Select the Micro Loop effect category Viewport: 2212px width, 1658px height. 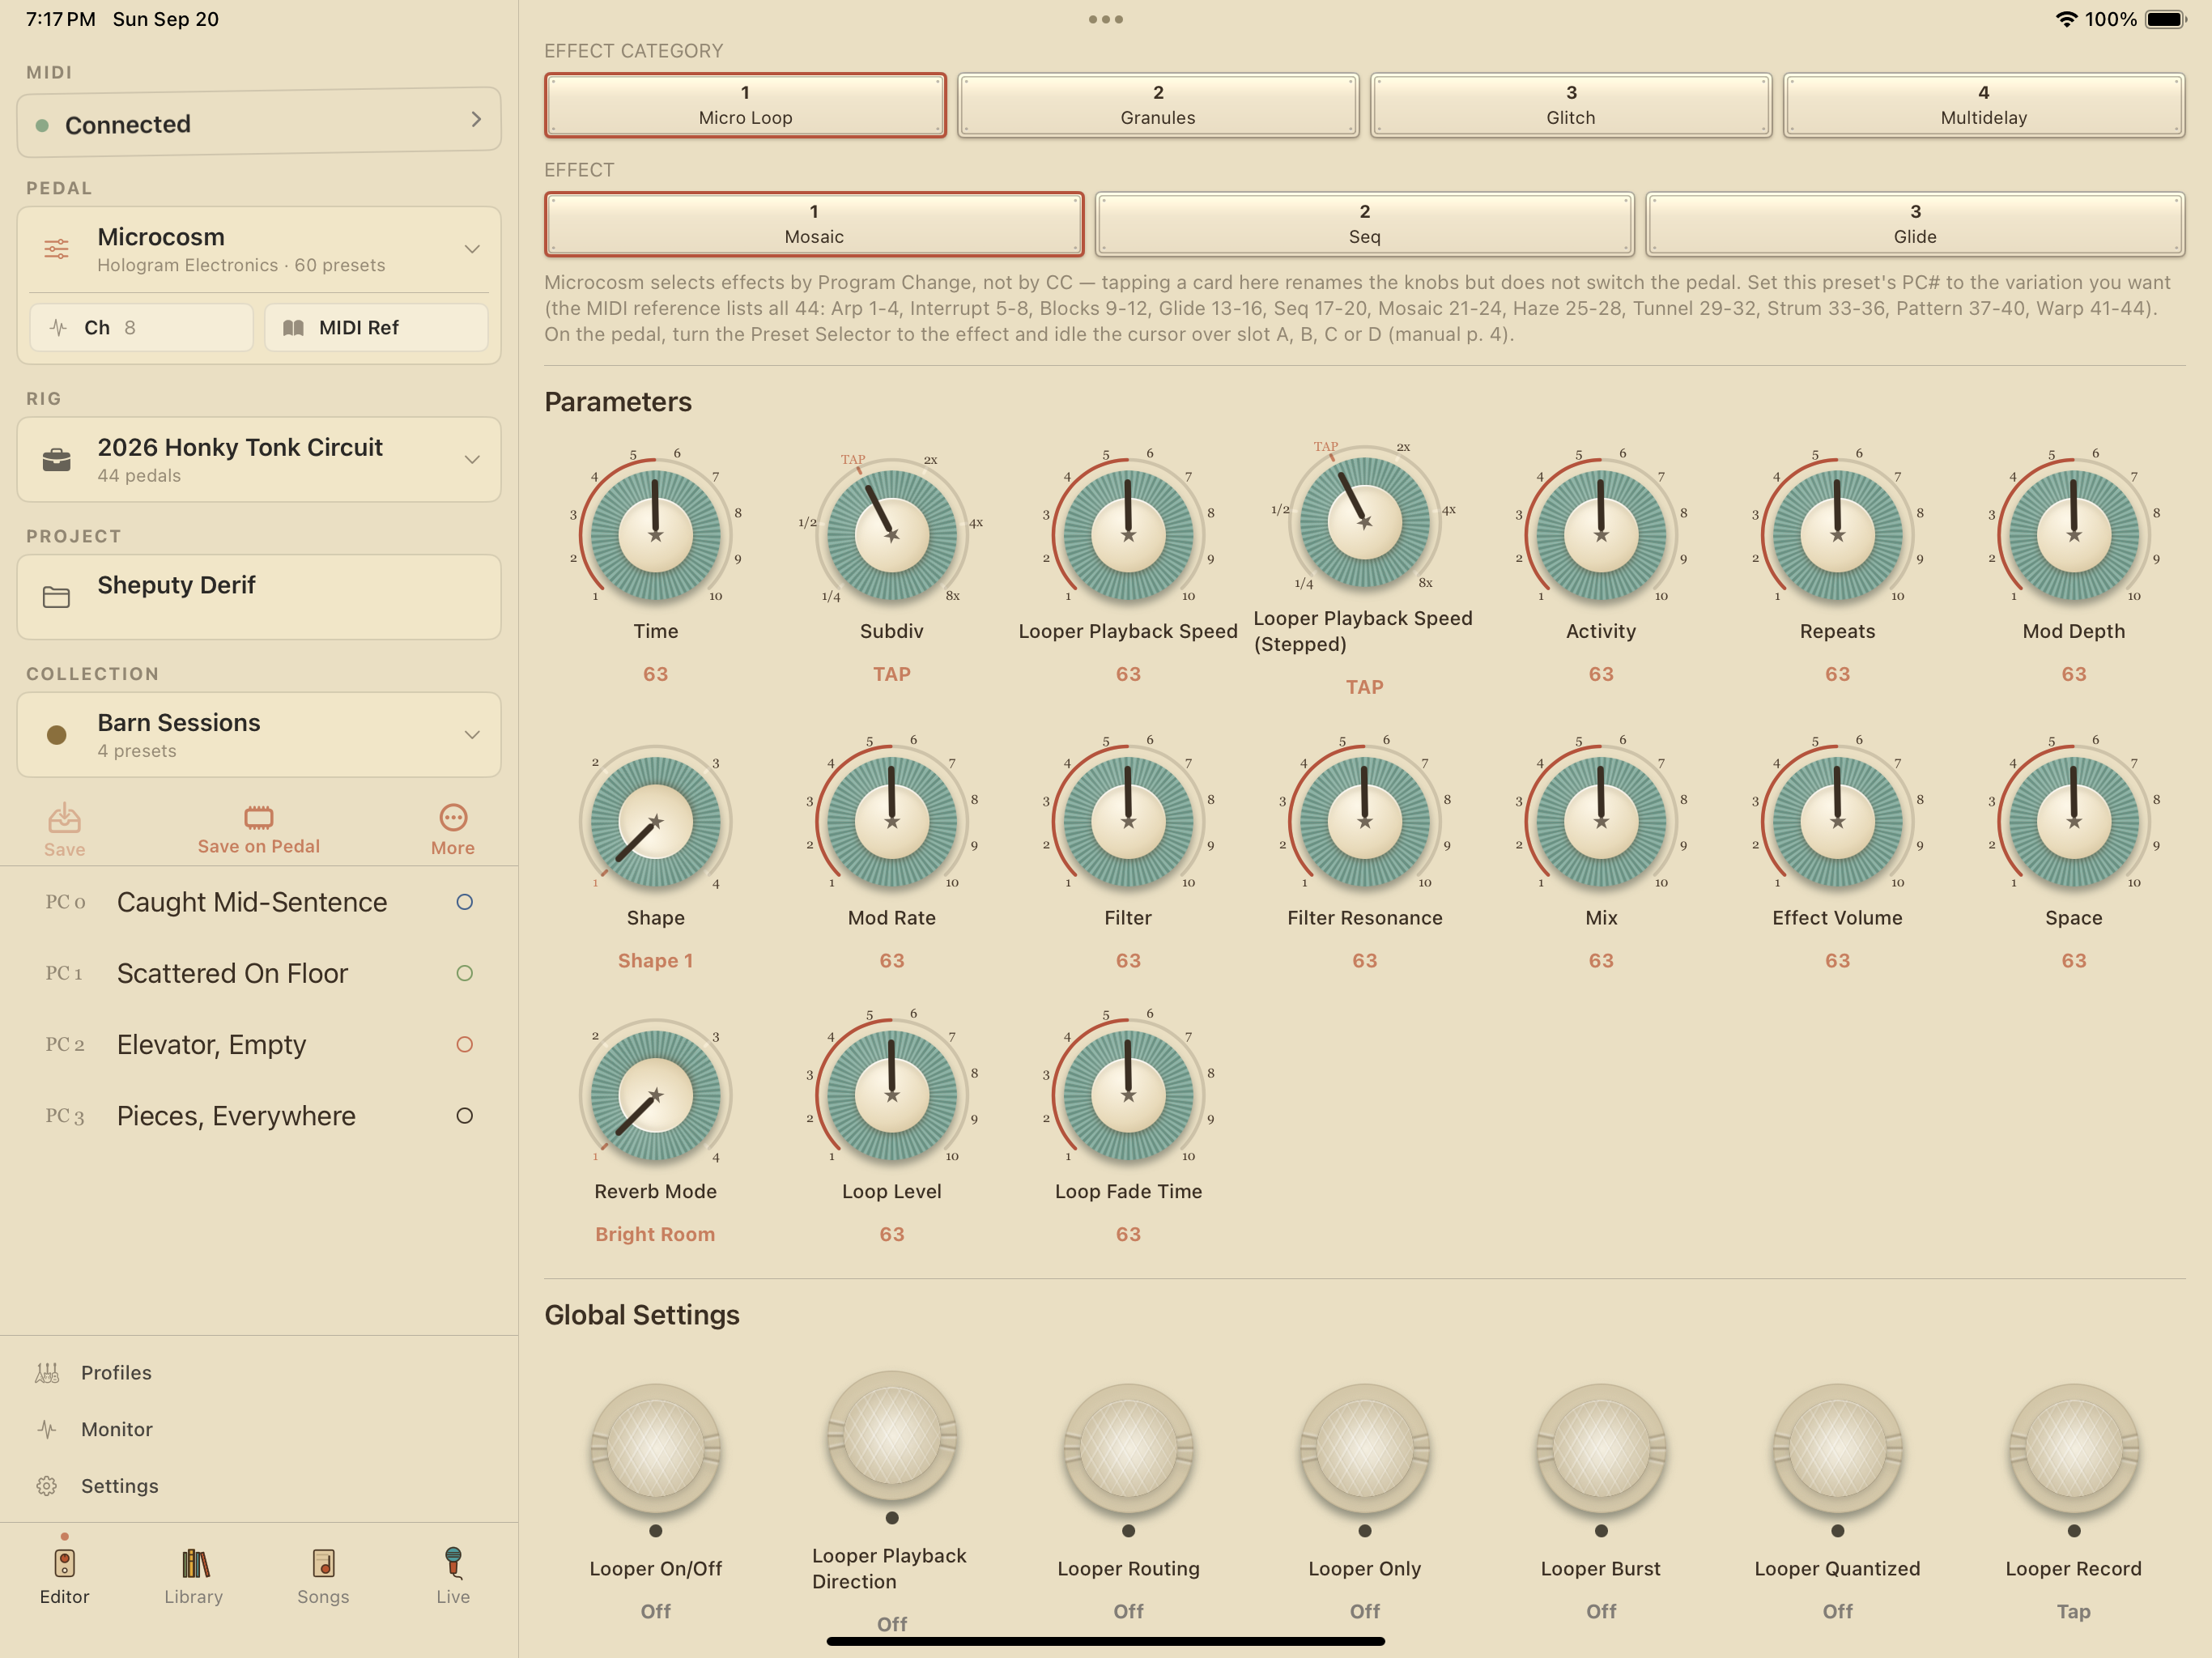pos(745,105)
